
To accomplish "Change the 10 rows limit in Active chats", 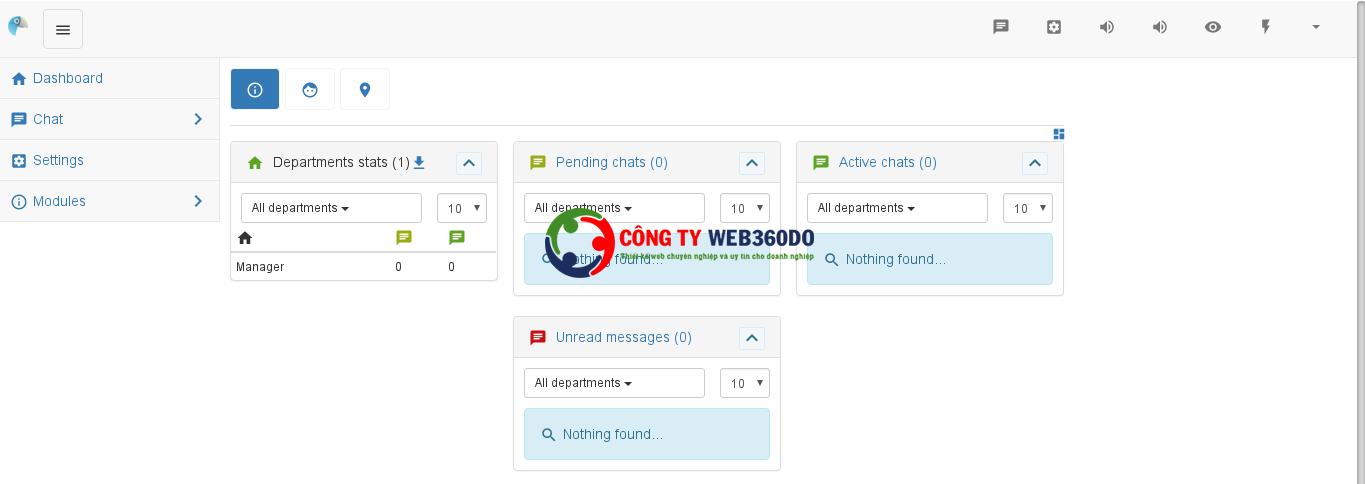I will (x=1028, y=208).
